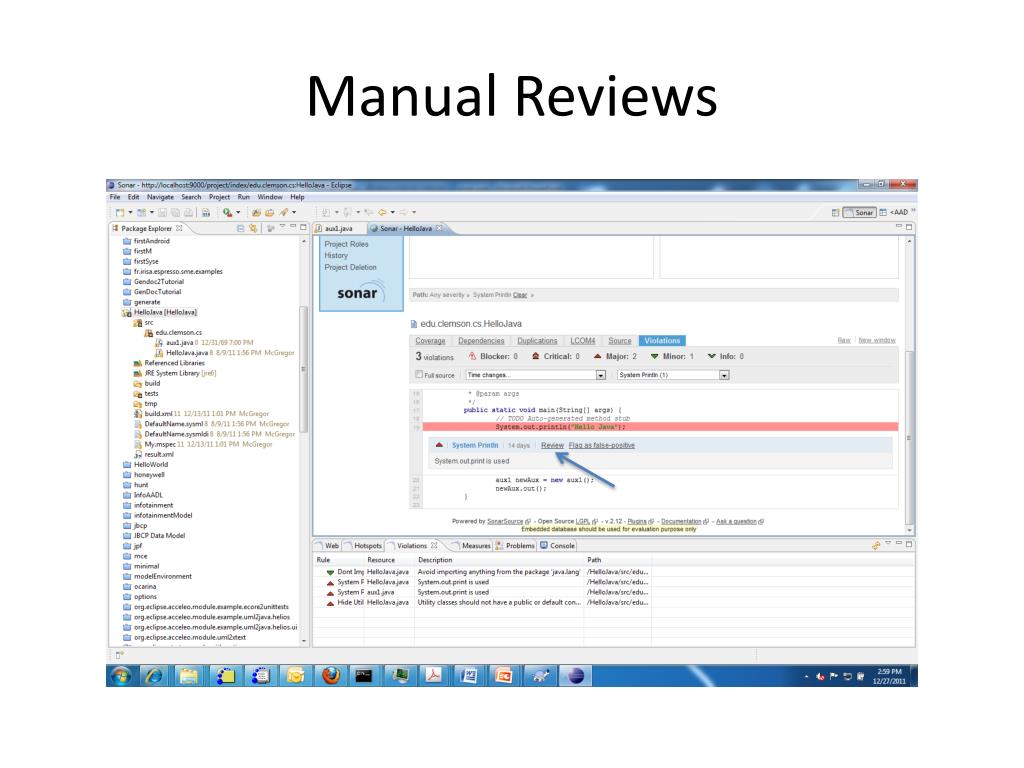1024x768 pixels.
Task: Open the Problems view tab
Action: coord(515,546)
